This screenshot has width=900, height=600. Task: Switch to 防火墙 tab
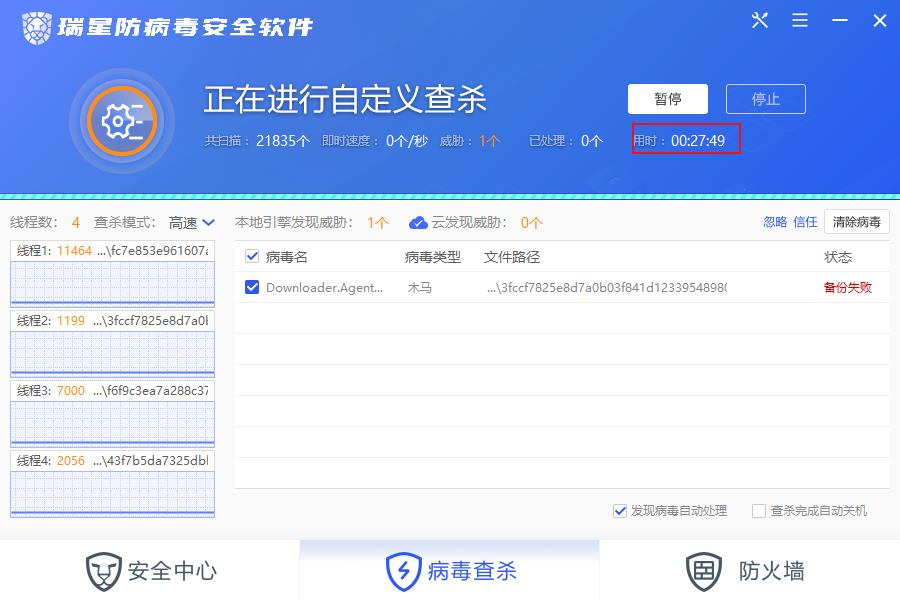tap(750, 570)
